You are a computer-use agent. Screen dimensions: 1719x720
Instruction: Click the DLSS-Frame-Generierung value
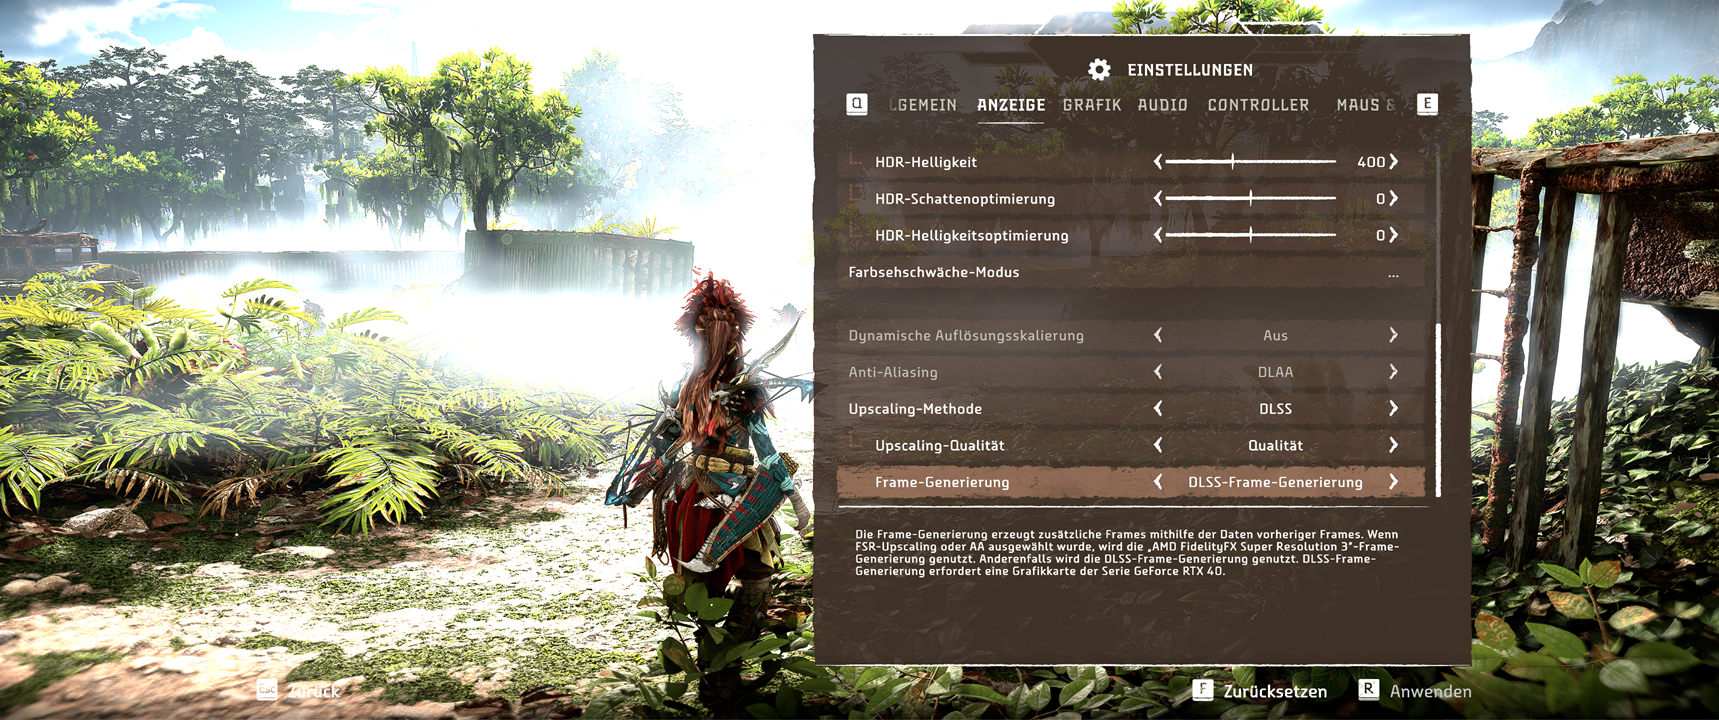1275,482
